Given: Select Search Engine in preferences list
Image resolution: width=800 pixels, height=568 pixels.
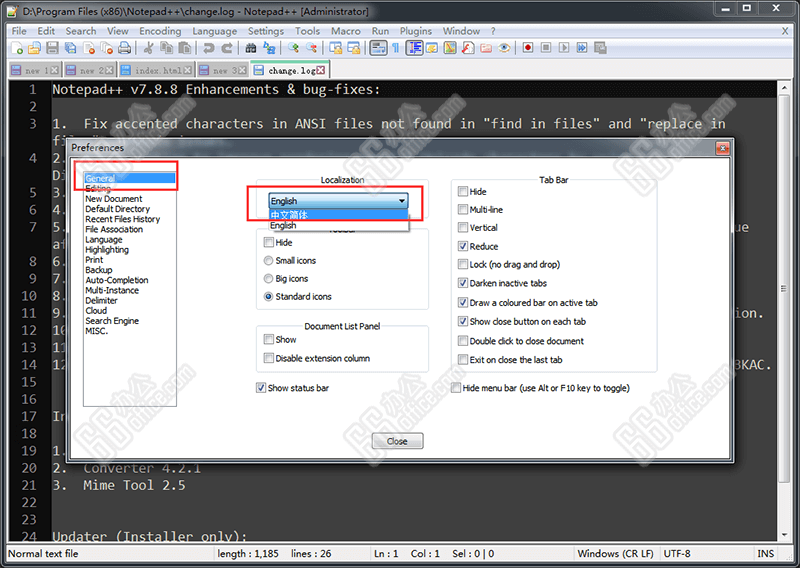Looking at the screenshot, I should click(112, 321).
